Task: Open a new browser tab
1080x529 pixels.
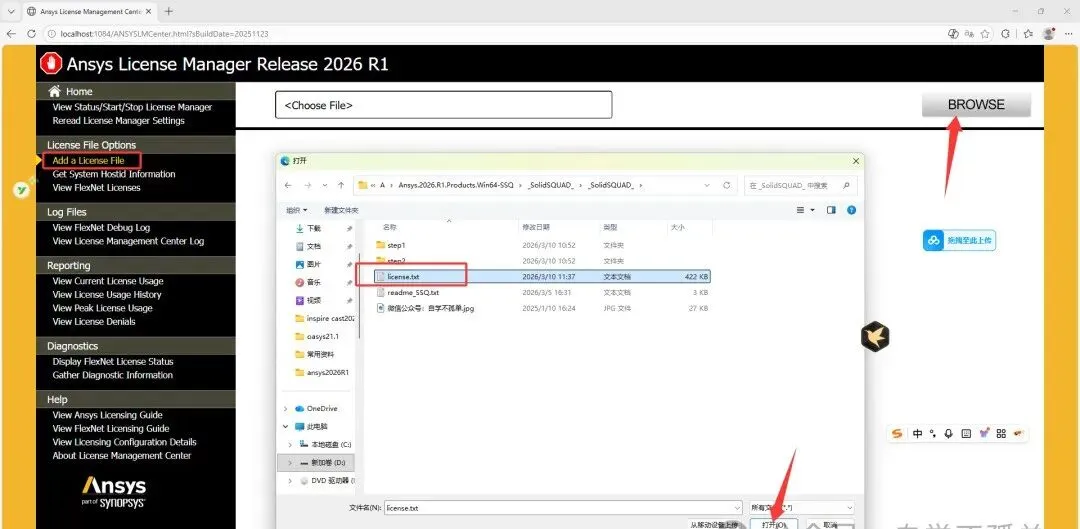Action: tap(169, 12)
